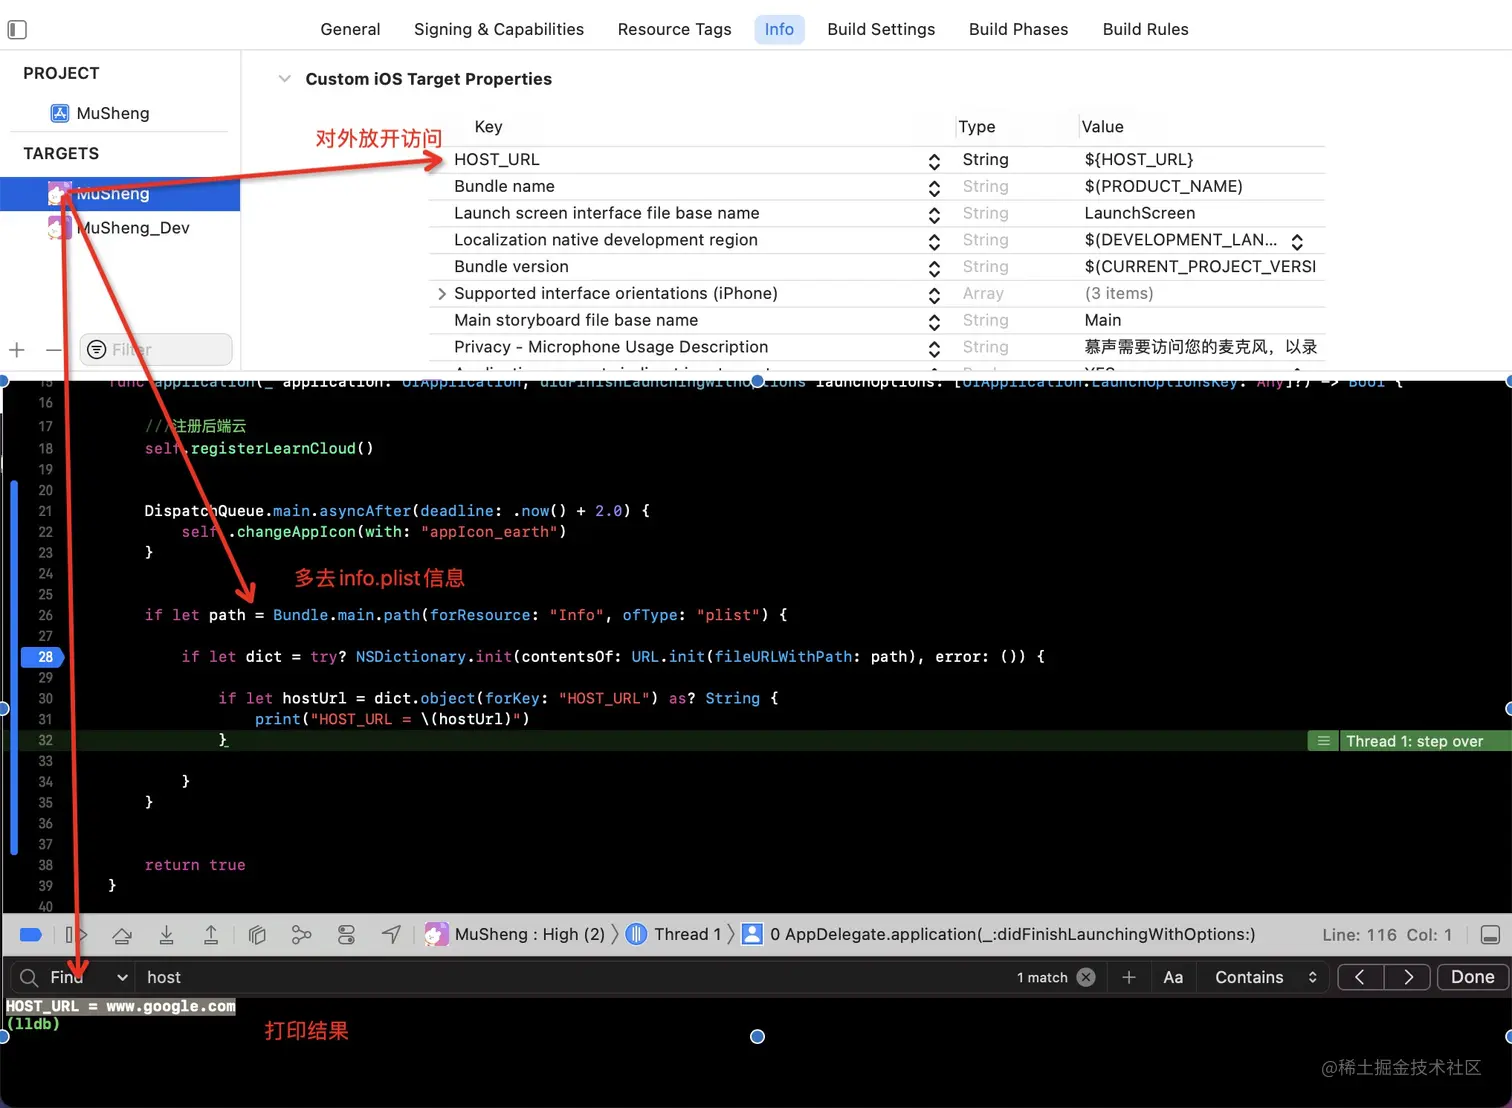The width and height of the screenshot is (1512, 1108).
Task: Open key stepper for Bundle version row
Action: [934, 268]
